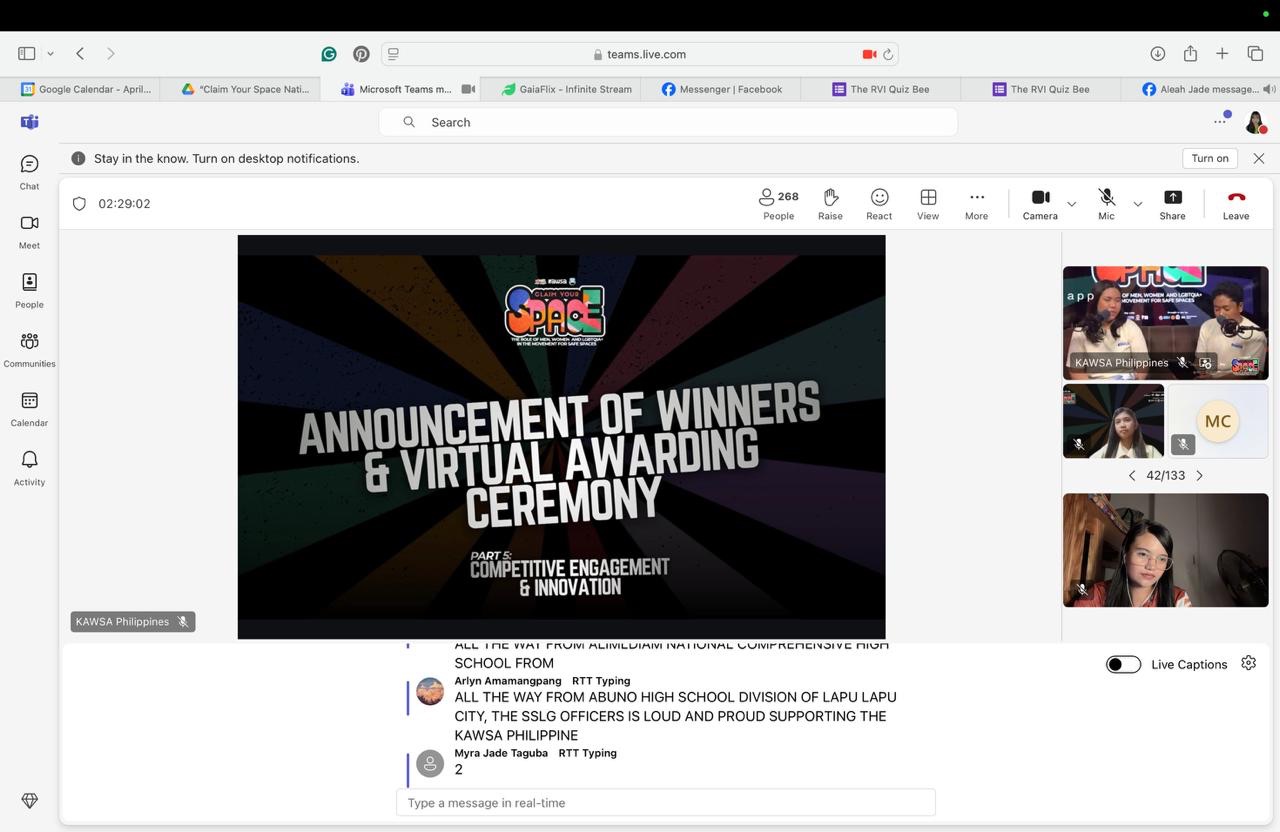
Task: Click Turn on desktop notifications
Action: pos(1210,158)
